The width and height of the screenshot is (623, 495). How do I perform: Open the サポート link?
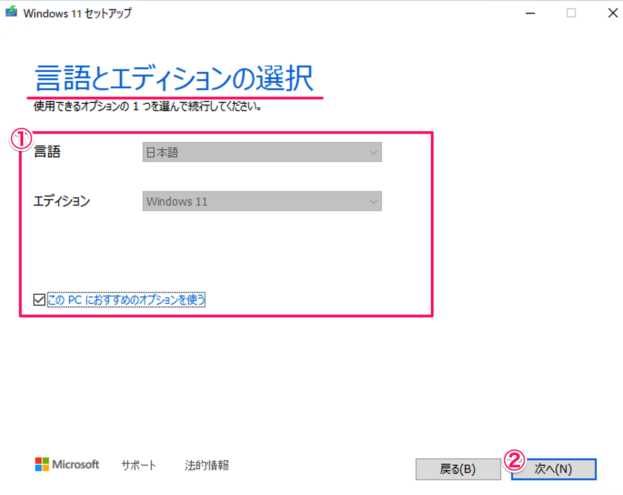tap(139, 465)
